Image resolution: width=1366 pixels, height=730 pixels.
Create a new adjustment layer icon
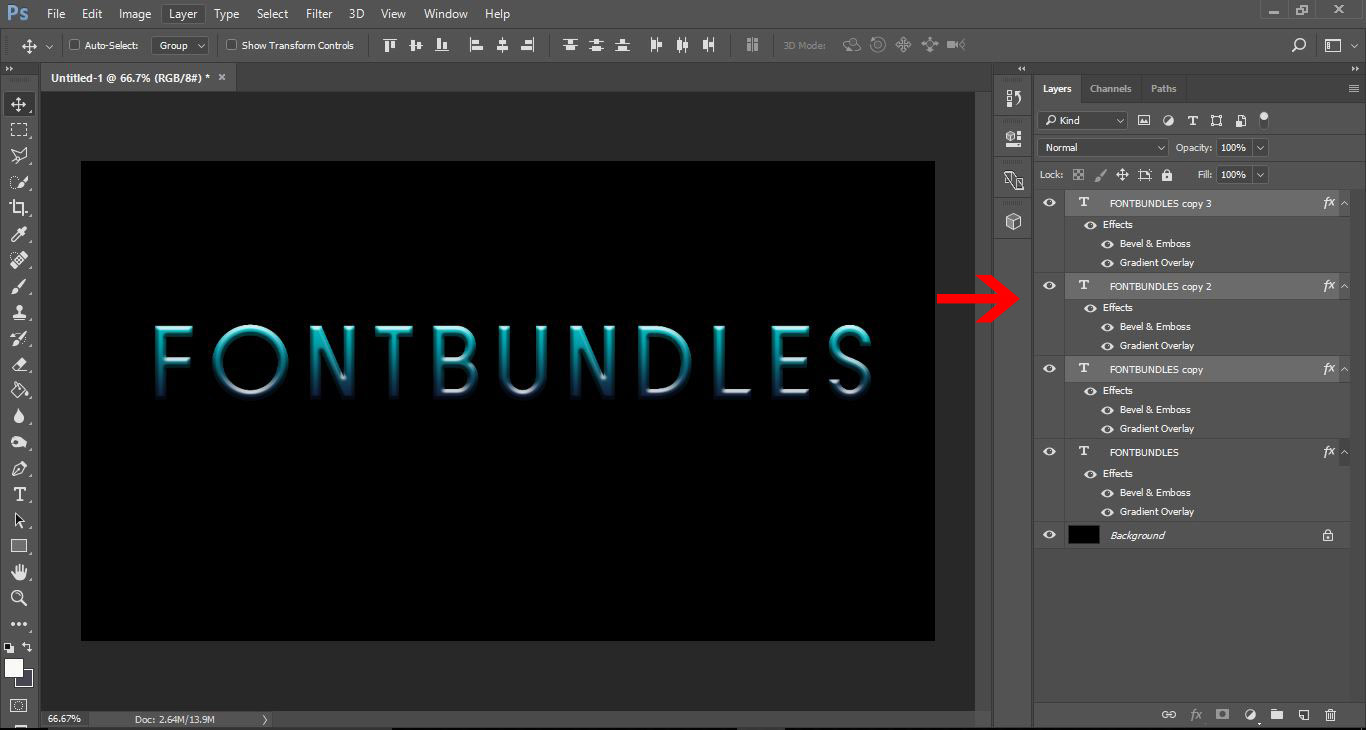1250,715
